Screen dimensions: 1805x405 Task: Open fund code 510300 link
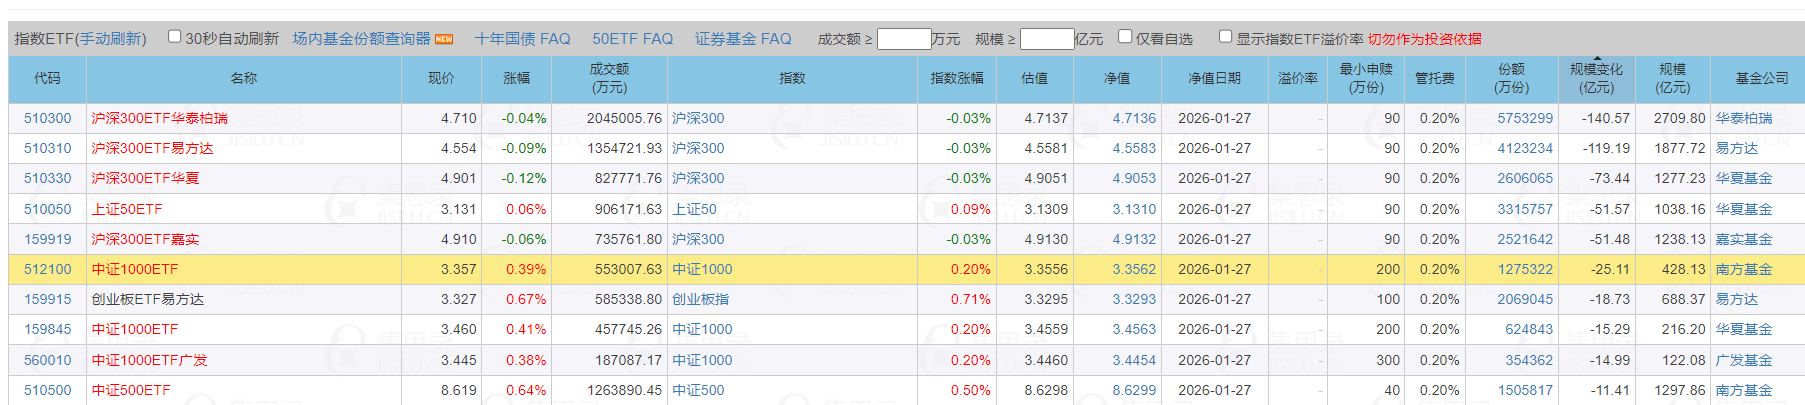pyautogui.click(x=47, y=118)
